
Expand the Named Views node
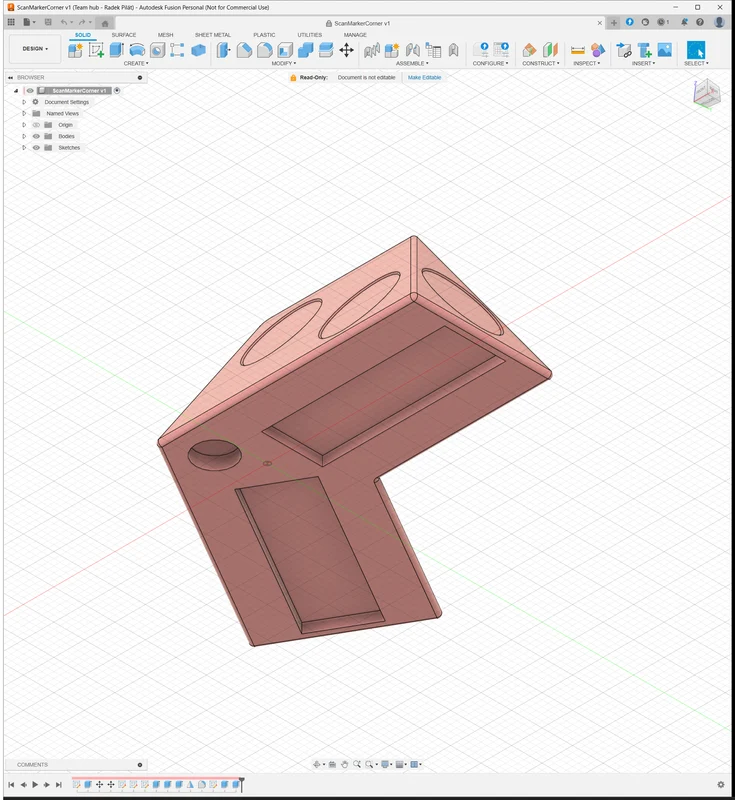pyautogui.click(x=24, y=113)
